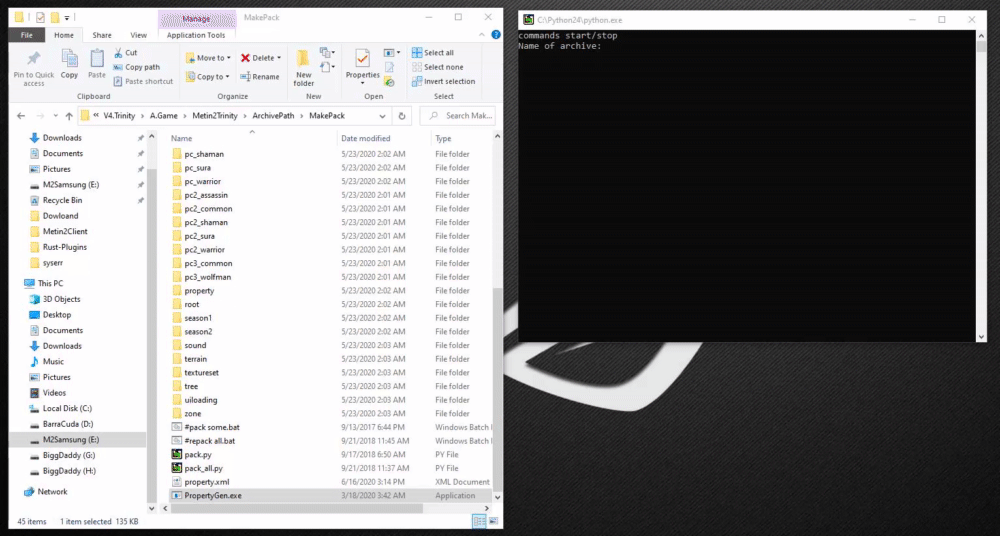Click the Manage contextual tab
This screenshot has height=536, width=1000.
click(x=196, y=19)
